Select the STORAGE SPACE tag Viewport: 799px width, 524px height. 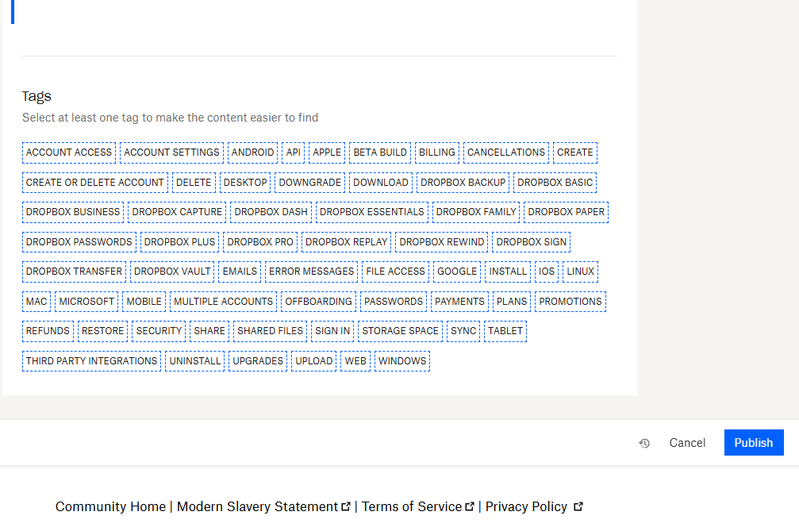(400, 331)
